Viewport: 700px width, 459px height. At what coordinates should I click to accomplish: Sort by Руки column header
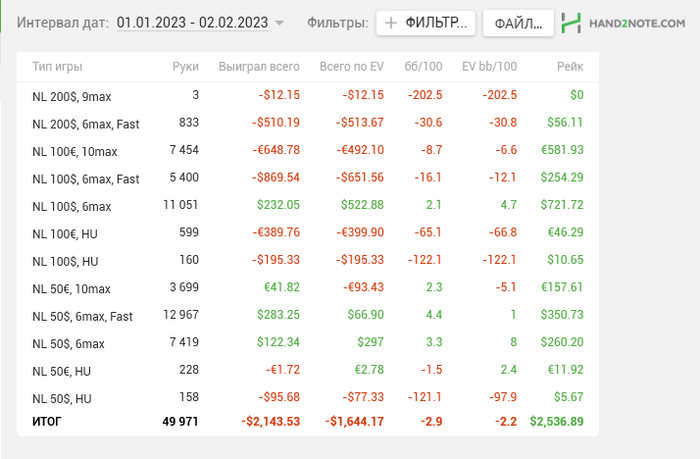coord(185,67)
